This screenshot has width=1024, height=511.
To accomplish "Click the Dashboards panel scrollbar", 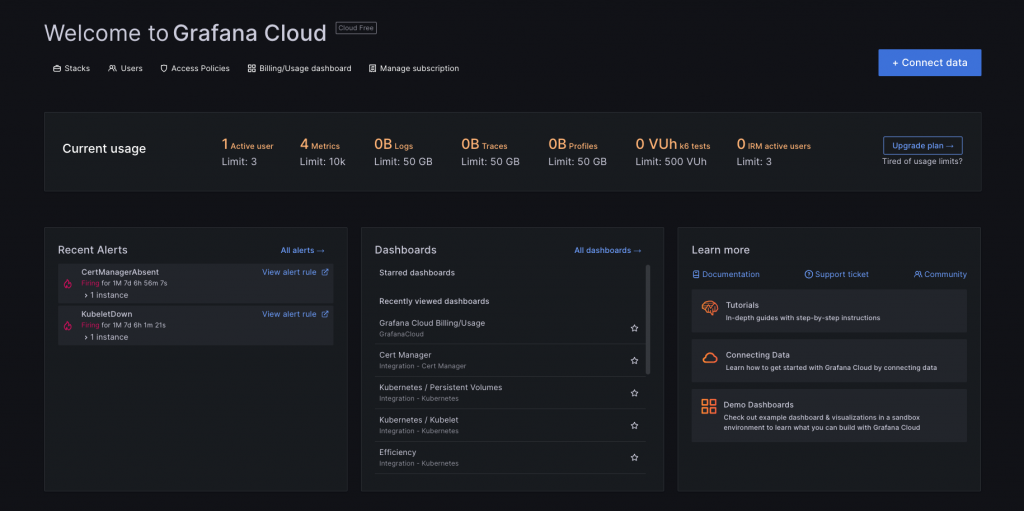I will point(648,320).
